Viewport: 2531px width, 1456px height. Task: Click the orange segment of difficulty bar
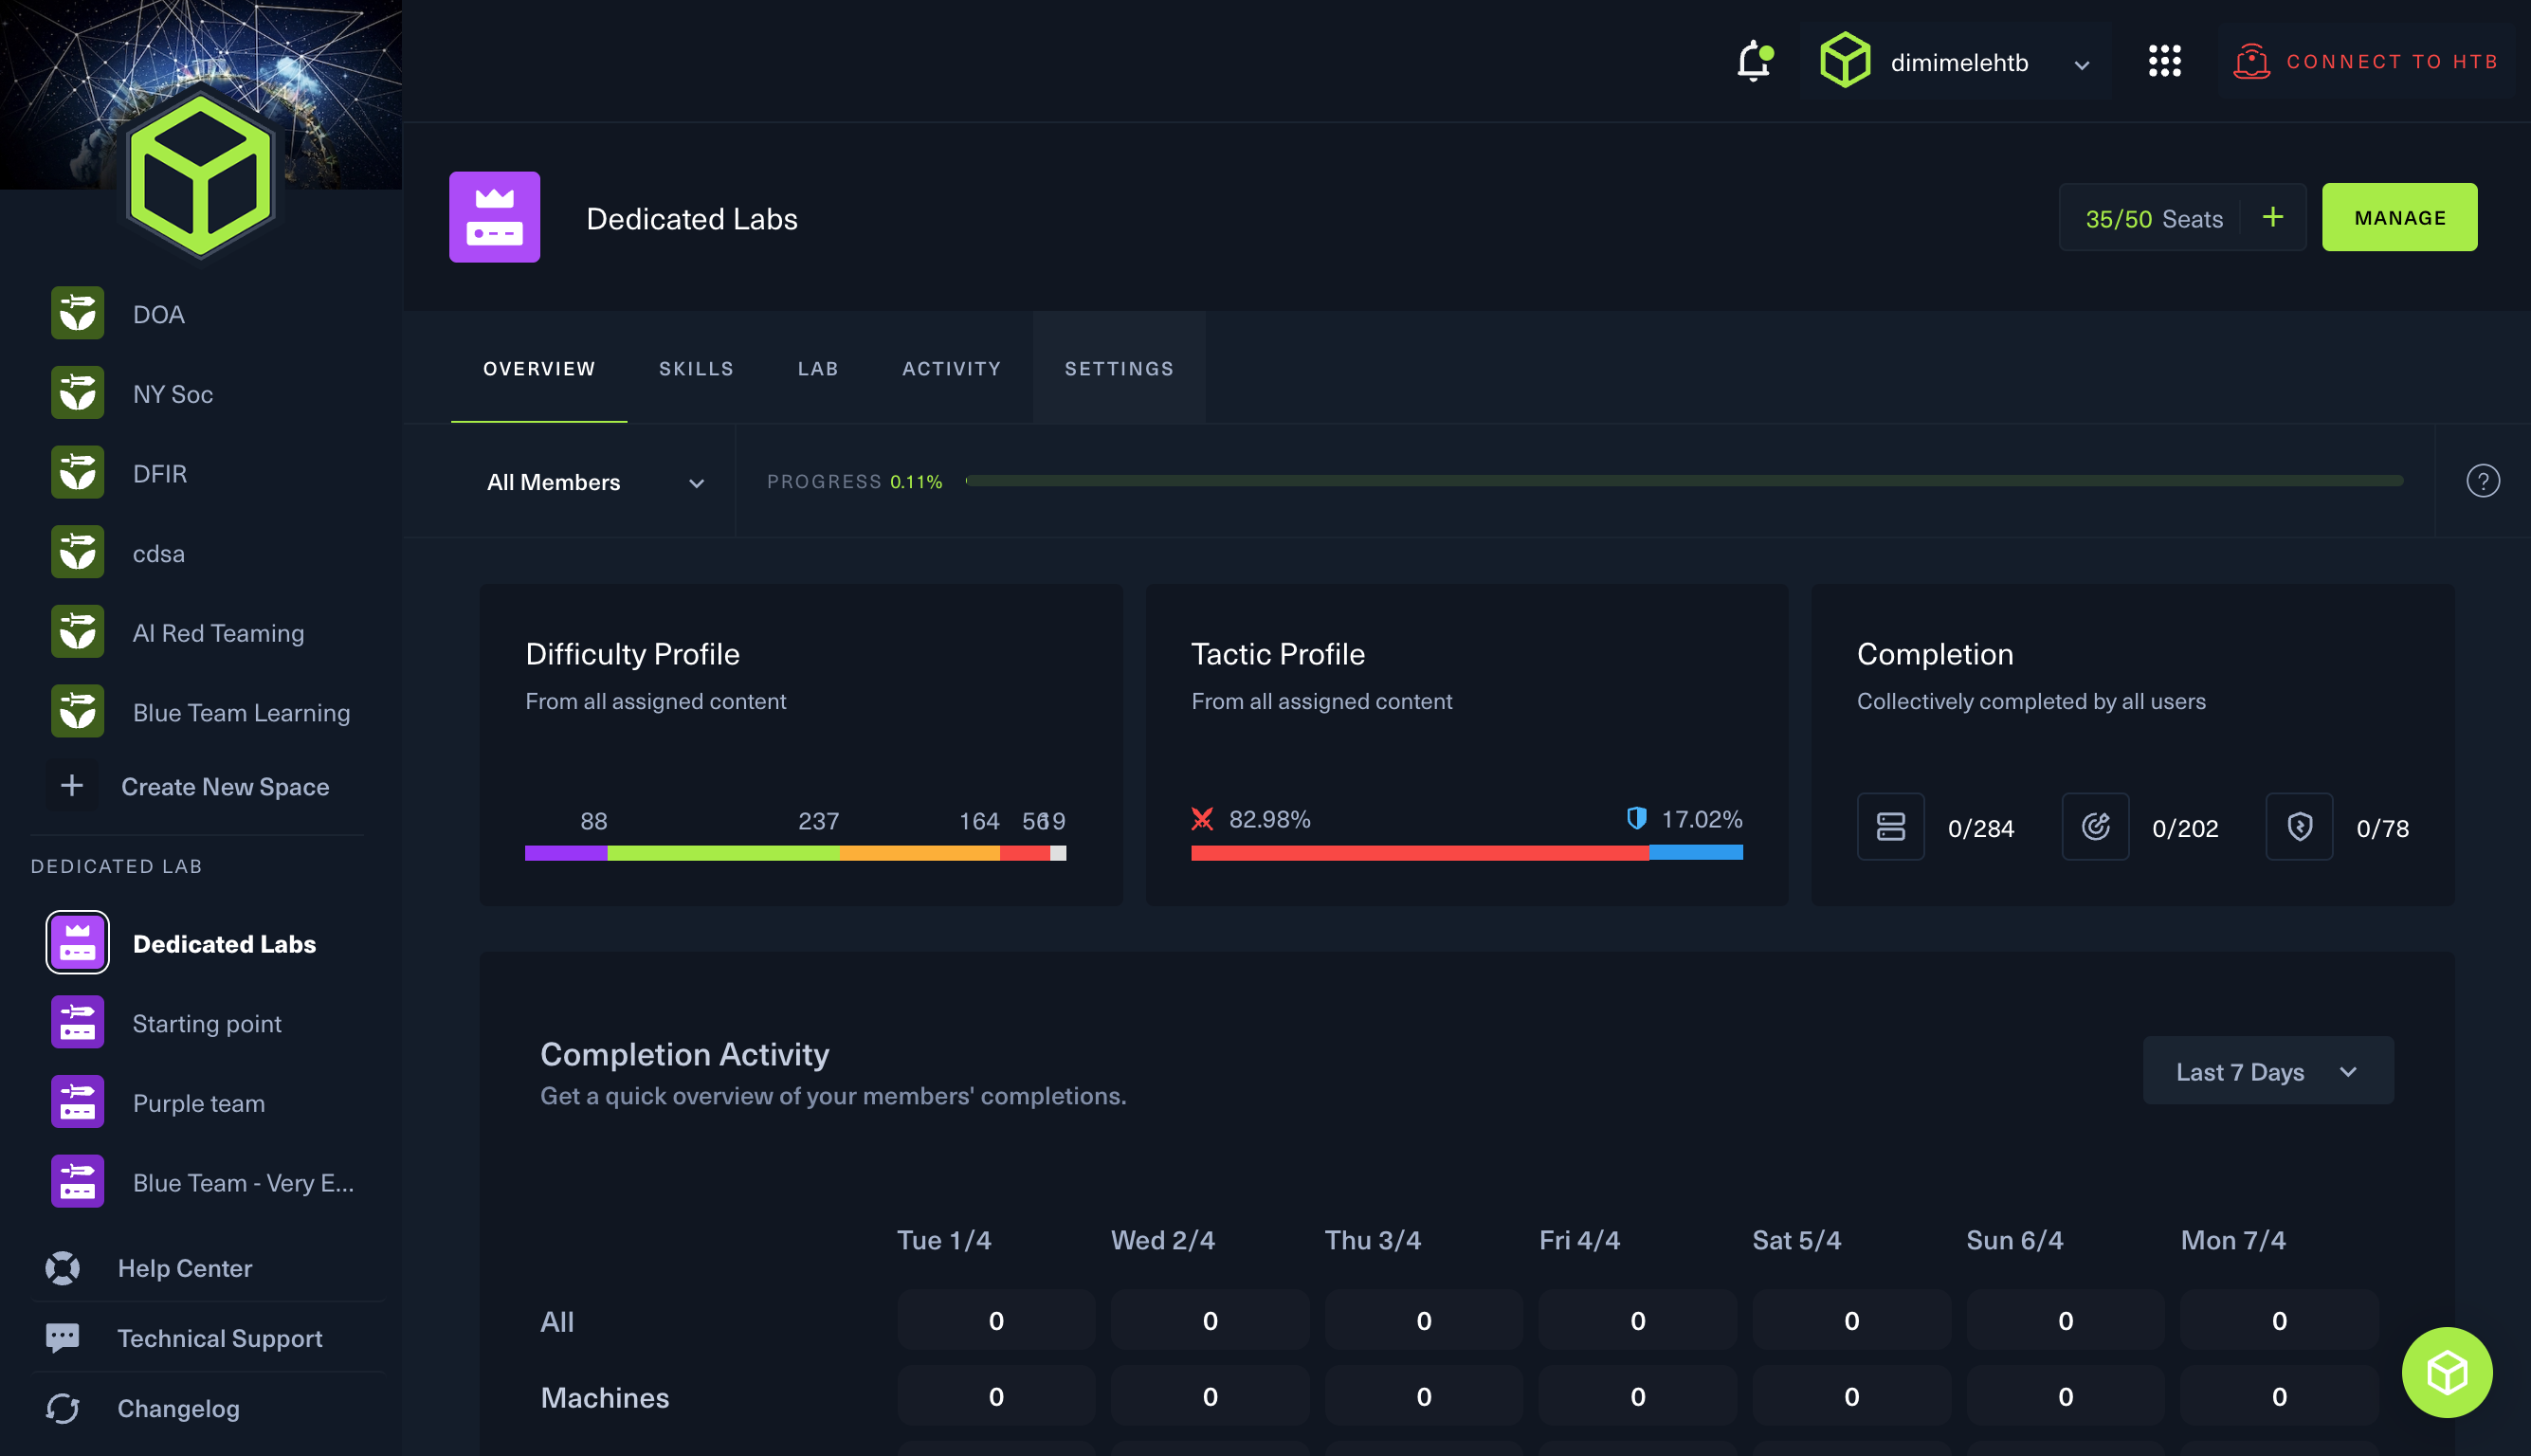920,853
